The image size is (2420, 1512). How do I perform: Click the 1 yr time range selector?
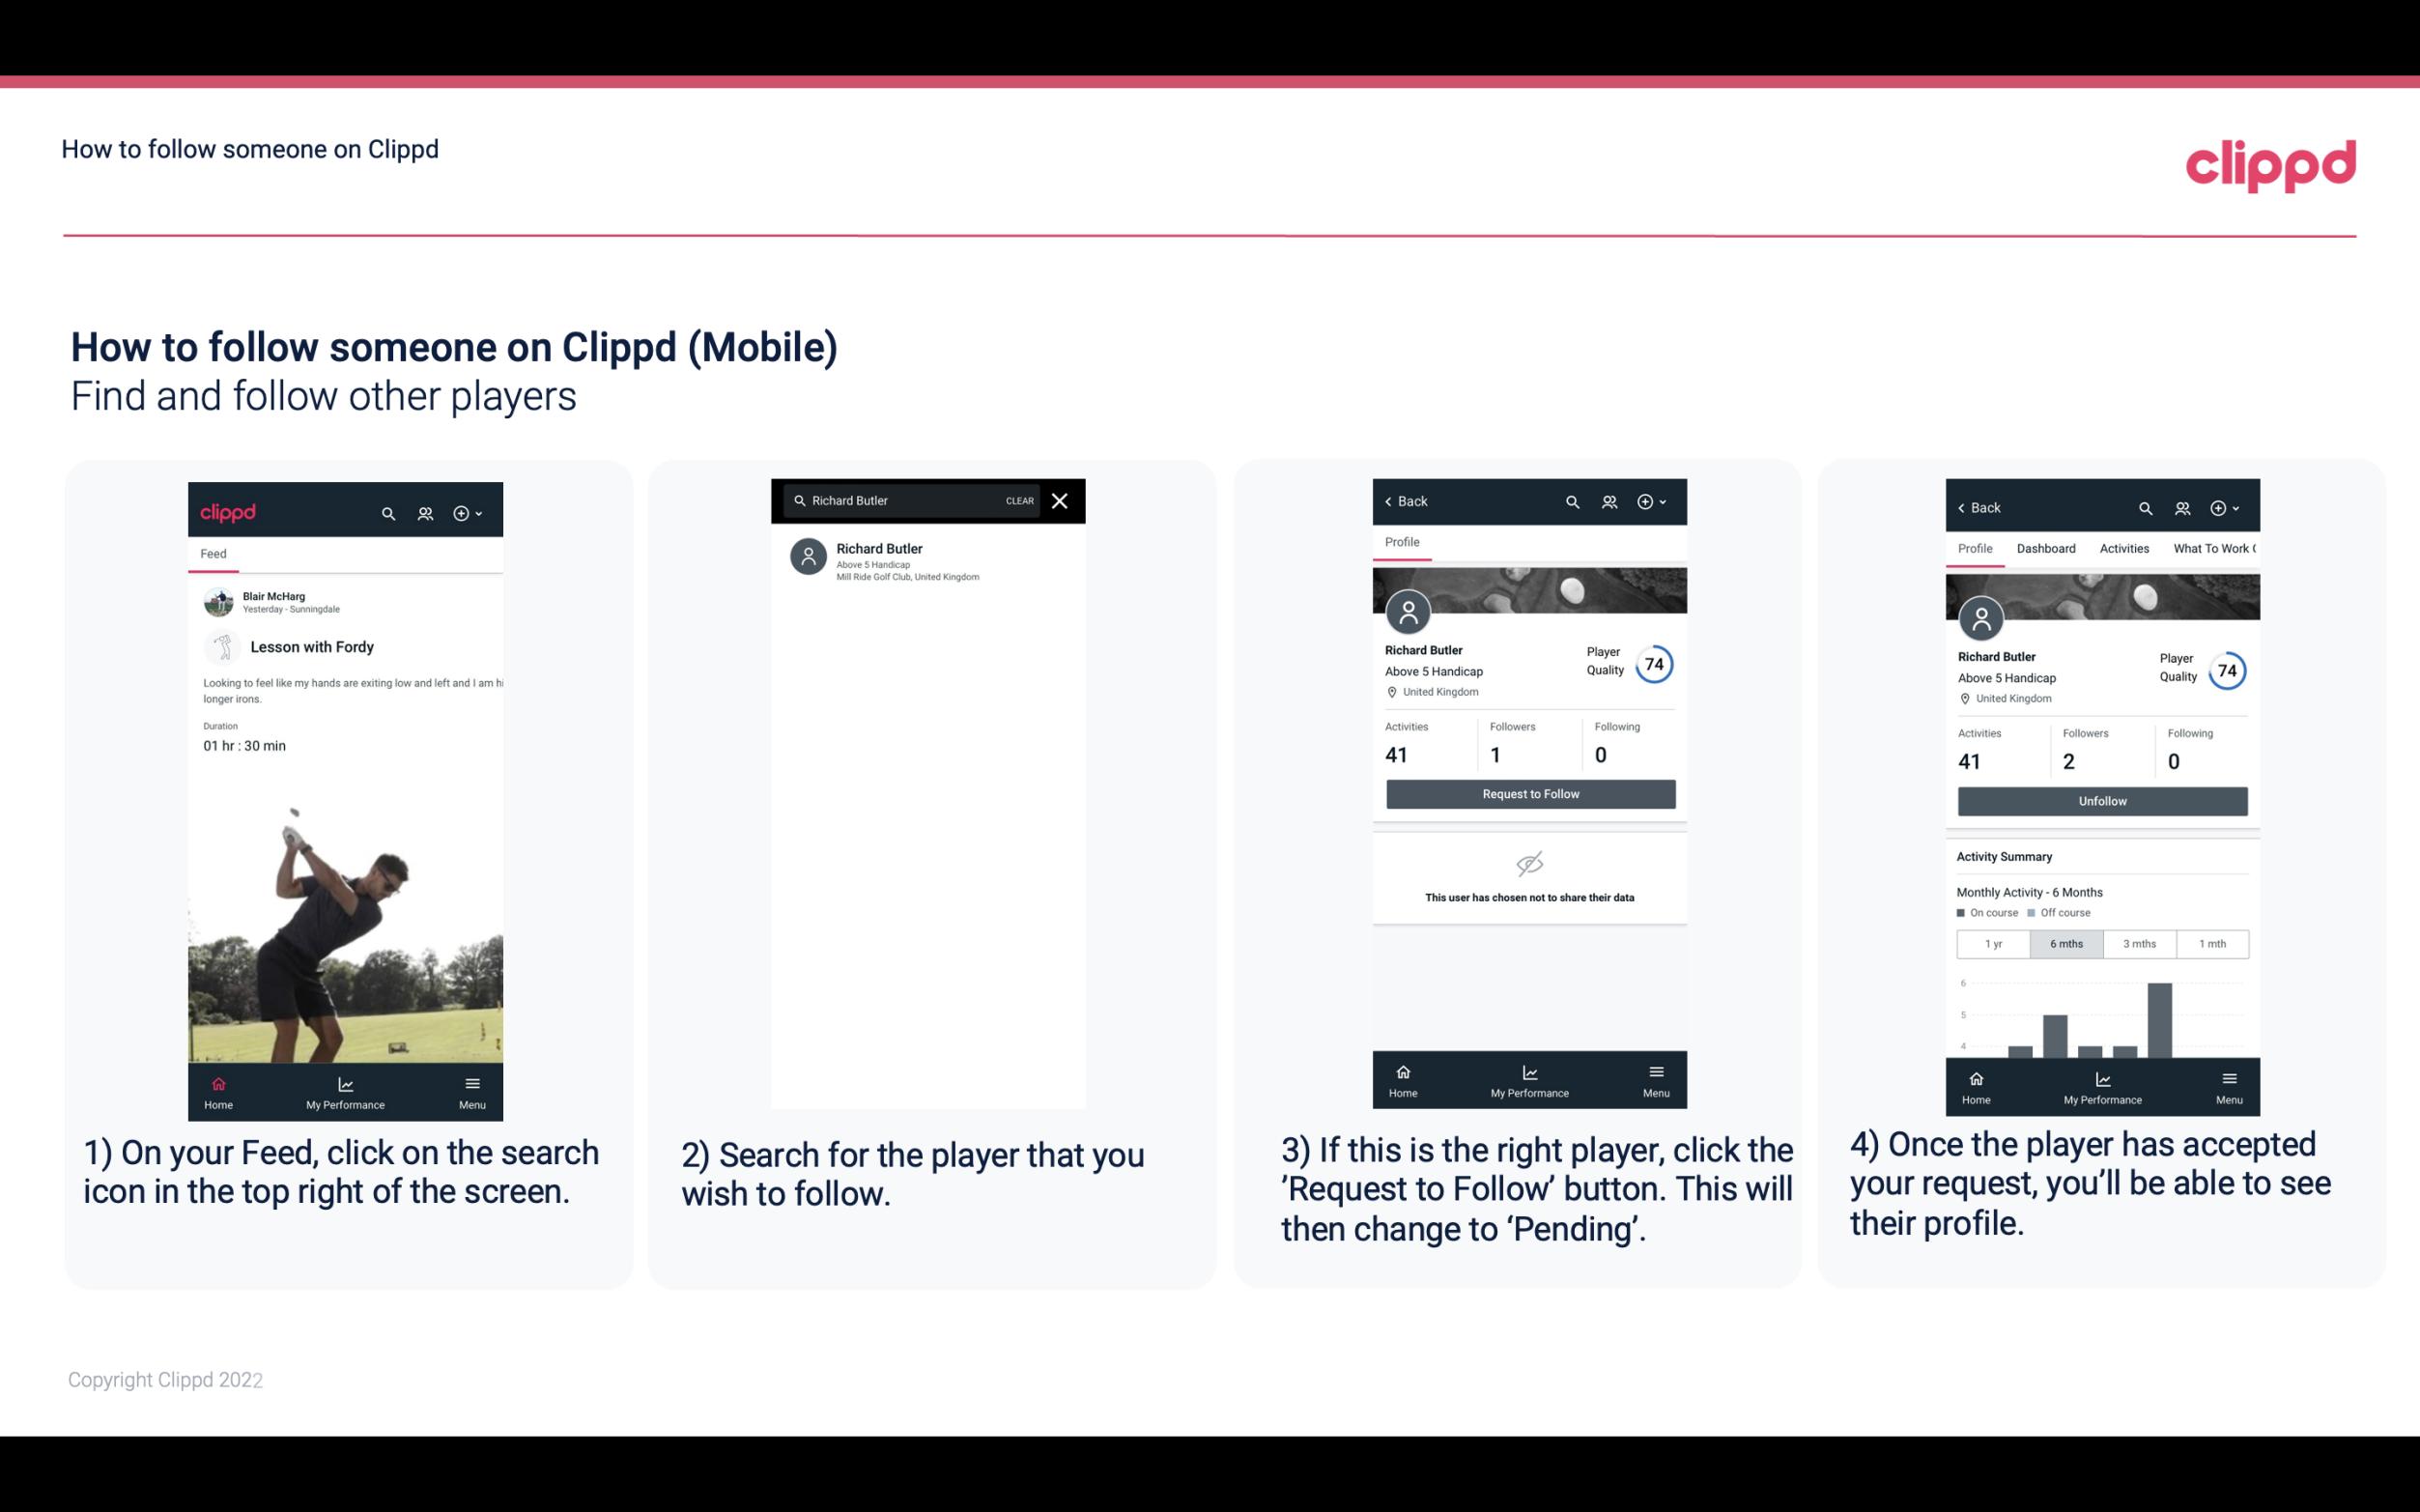[1992, 942]
